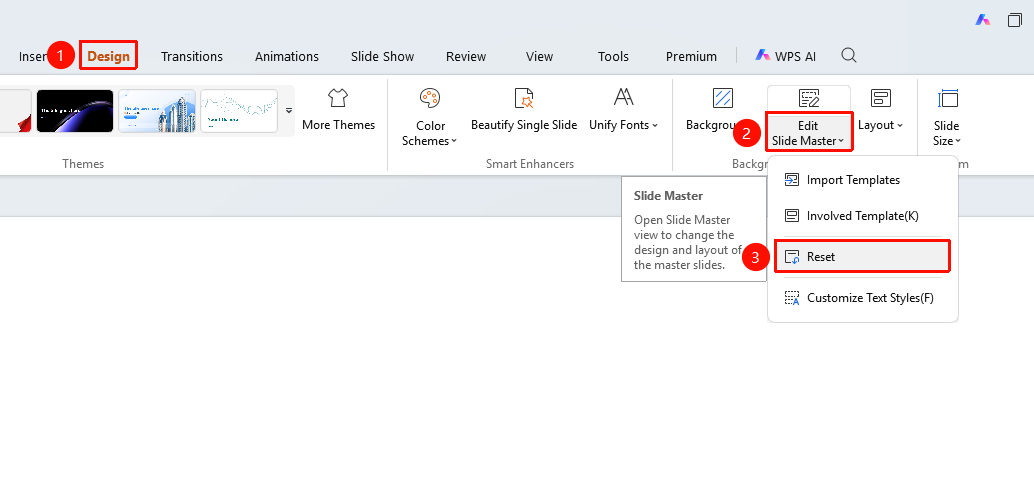Screen dimensions: 1034x478
Task: Expand the themes gallery arrow
Action: click(289, 110)
